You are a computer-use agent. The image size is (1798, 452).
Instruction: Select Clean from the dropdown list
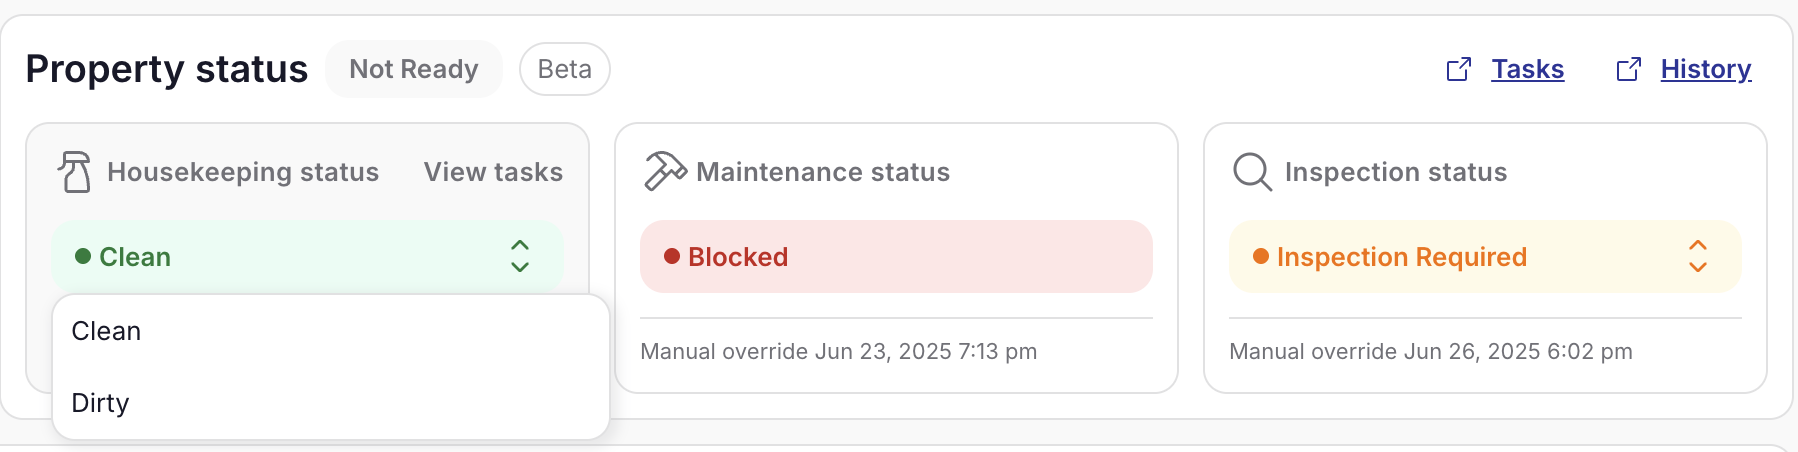click(x=107, y=331)
